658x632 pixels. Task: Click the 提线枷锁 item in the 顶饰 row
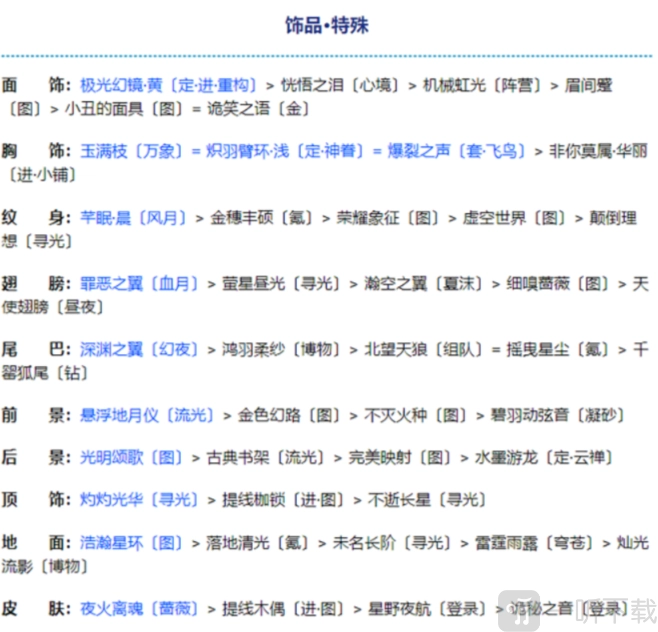tap(253, 499)
